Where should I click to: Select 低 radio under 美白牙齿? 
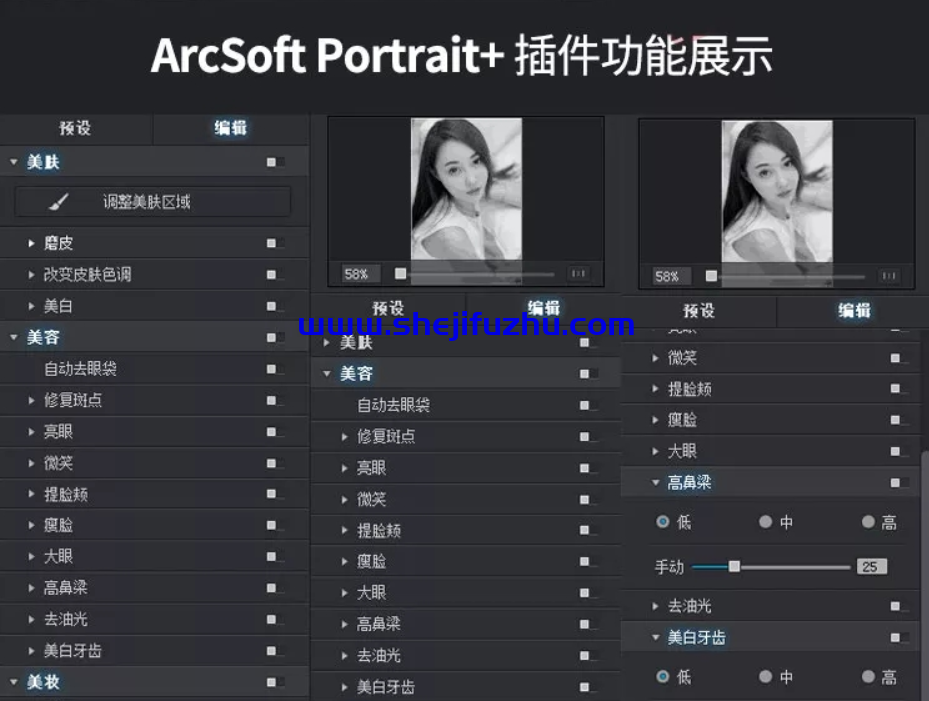click(663, 676)
